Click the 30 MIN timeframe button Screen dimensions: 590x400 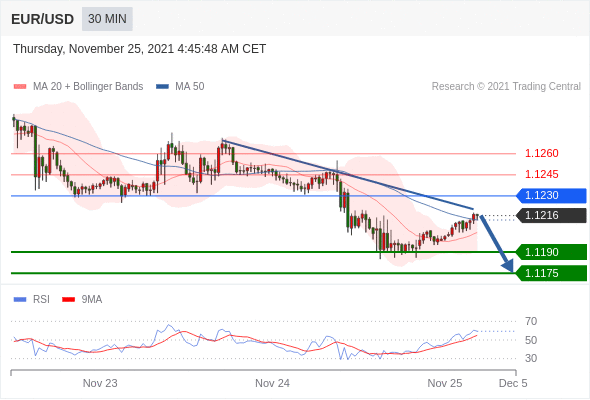pos(107,19)
